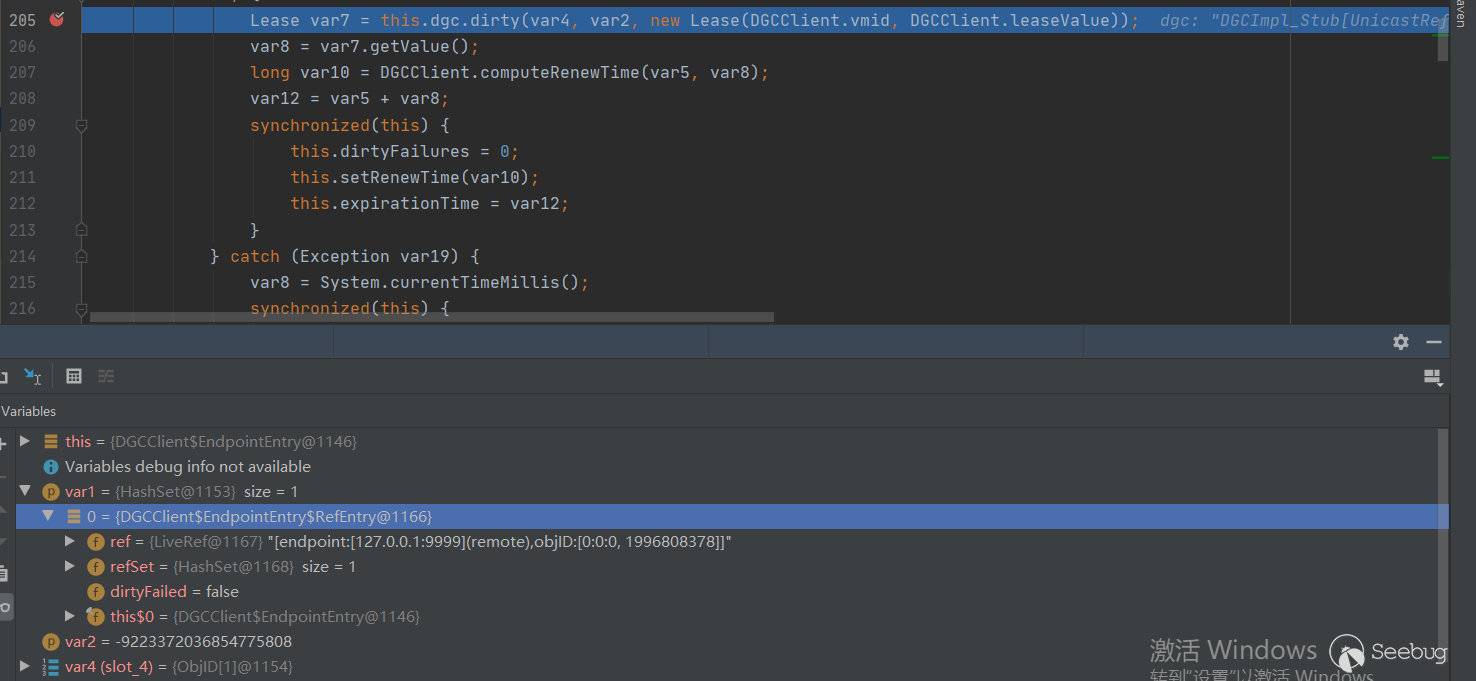
Task: Toggle the breakpoint on line 205
Action: coord(57,19)
